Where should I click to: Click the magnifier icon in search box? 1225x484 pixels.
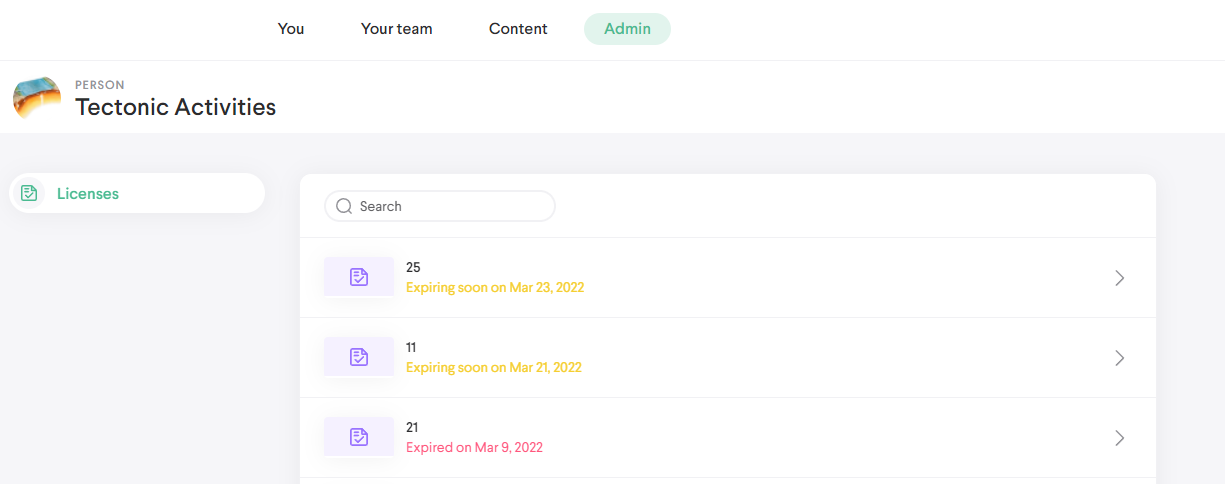(x=344, y=206)
